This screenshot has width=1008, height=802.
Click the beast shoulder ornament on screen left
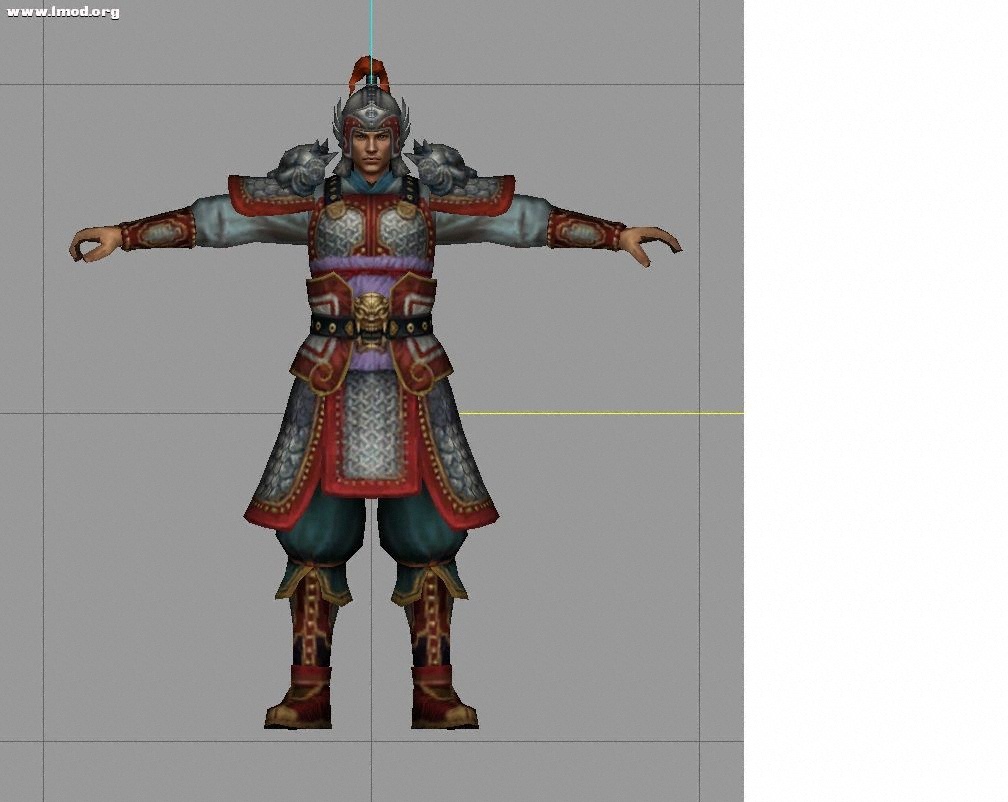click(303, 165)
